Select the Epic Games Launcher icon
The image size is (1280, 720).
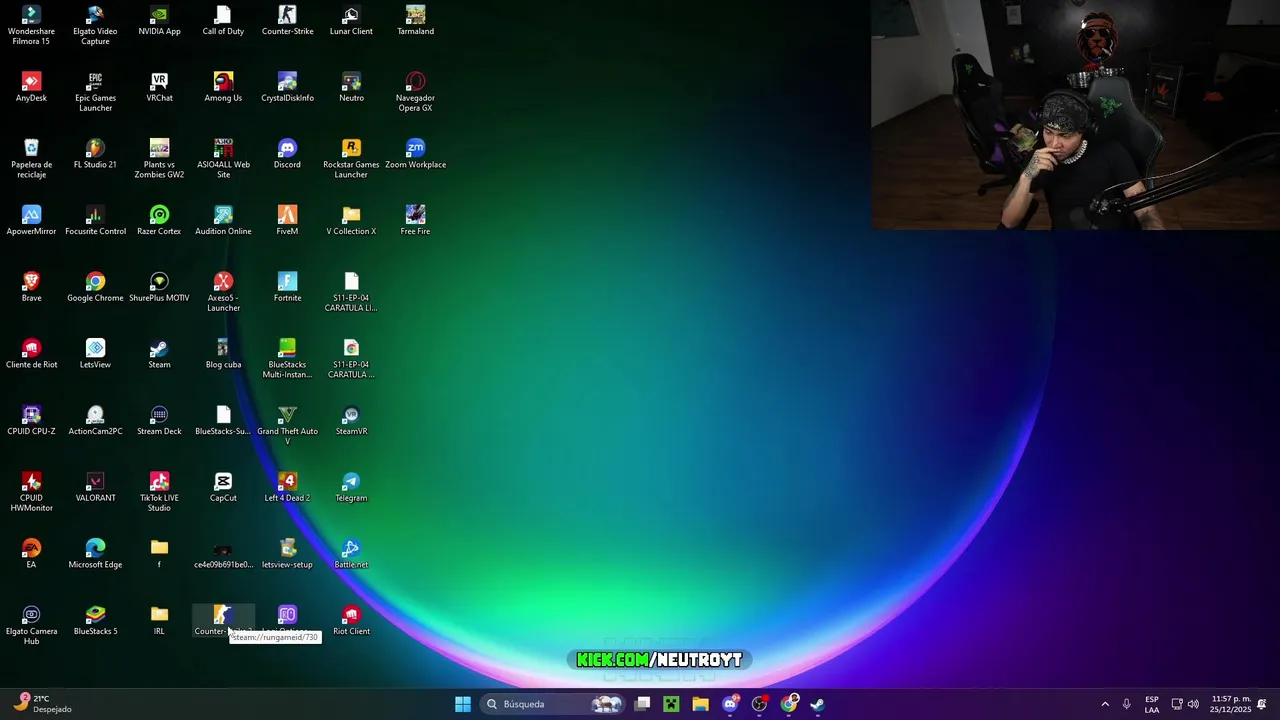point(95,92)
